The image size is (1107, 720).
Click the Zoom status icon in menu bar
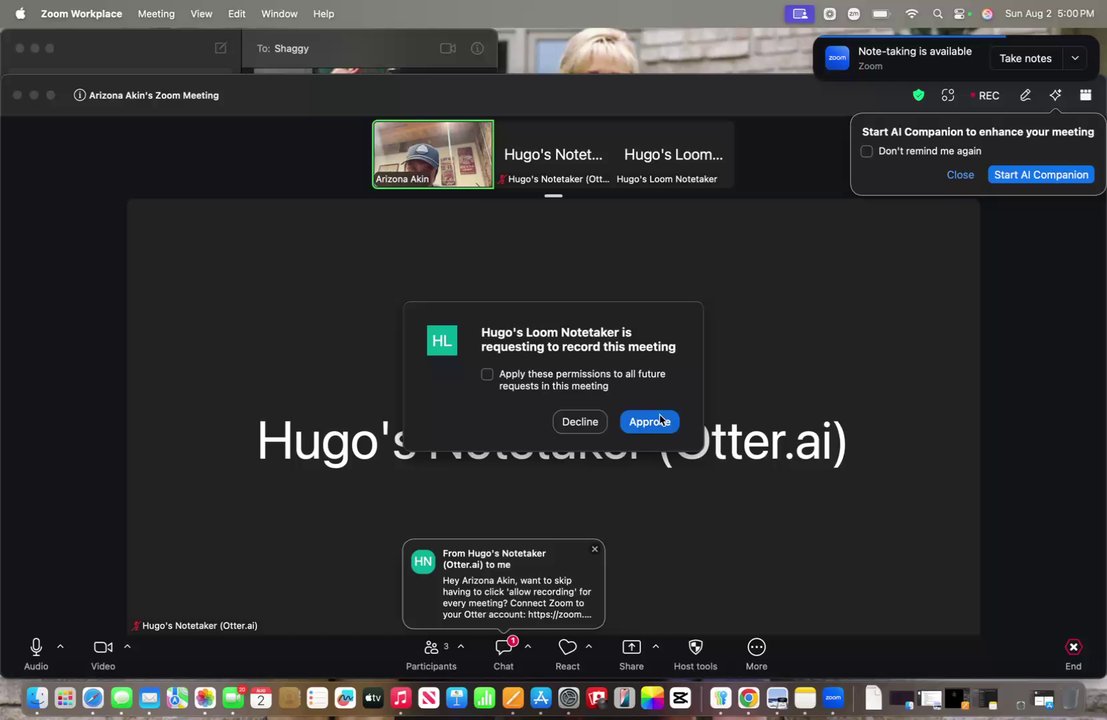[x=854, y=14]
